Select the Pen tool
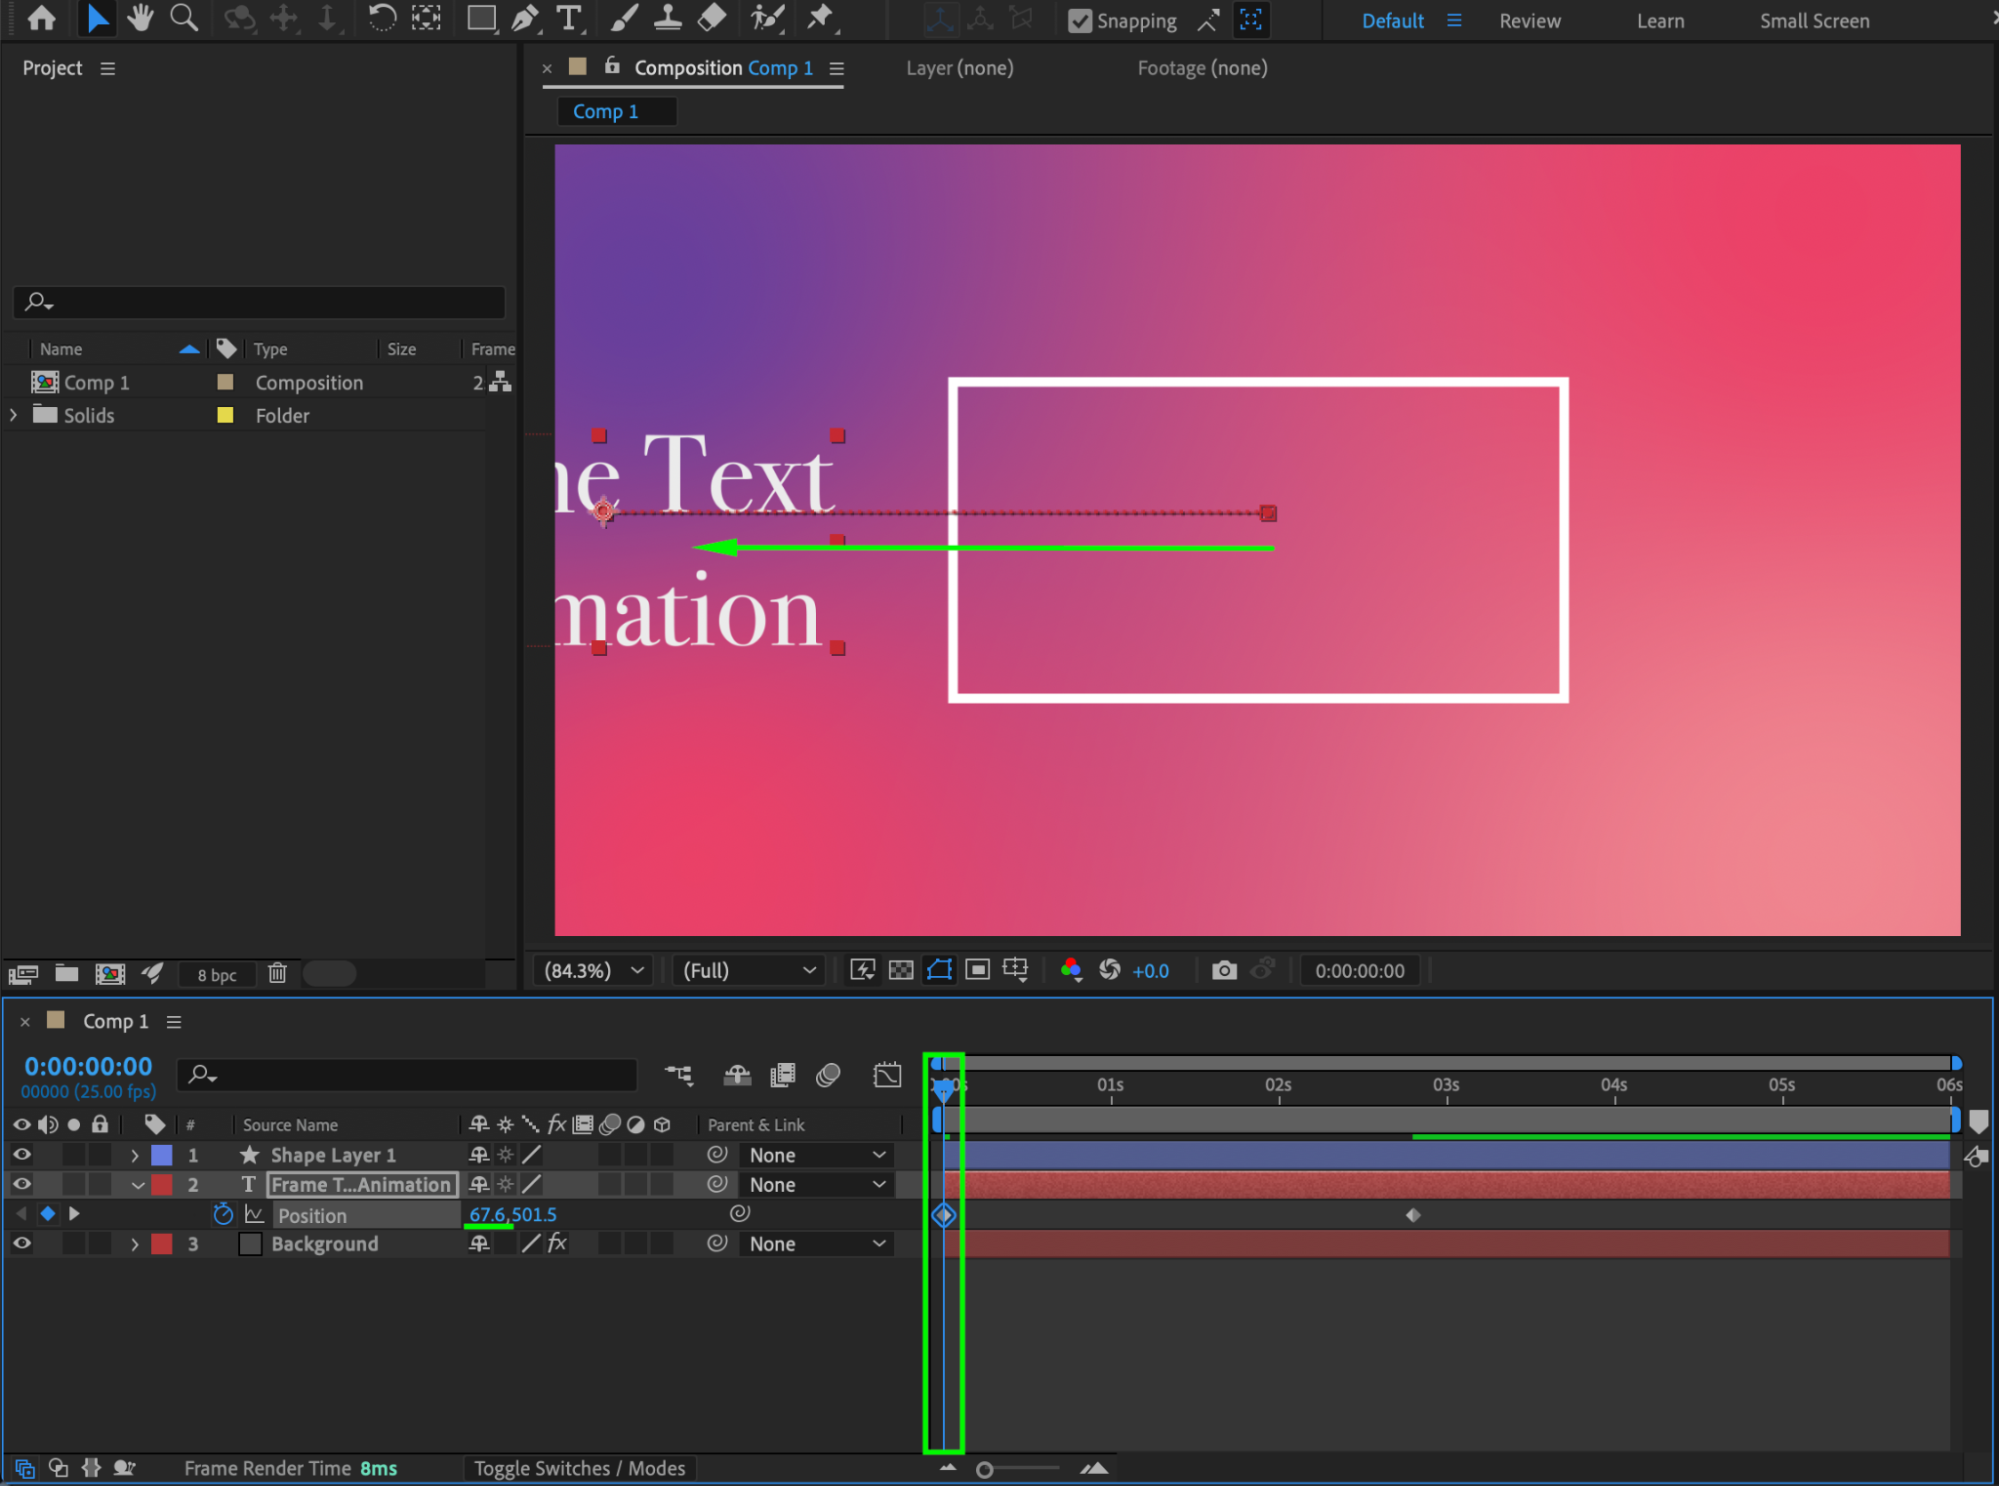The width and height of the screenshot is (1999, 1486). [x=524, y=18]
